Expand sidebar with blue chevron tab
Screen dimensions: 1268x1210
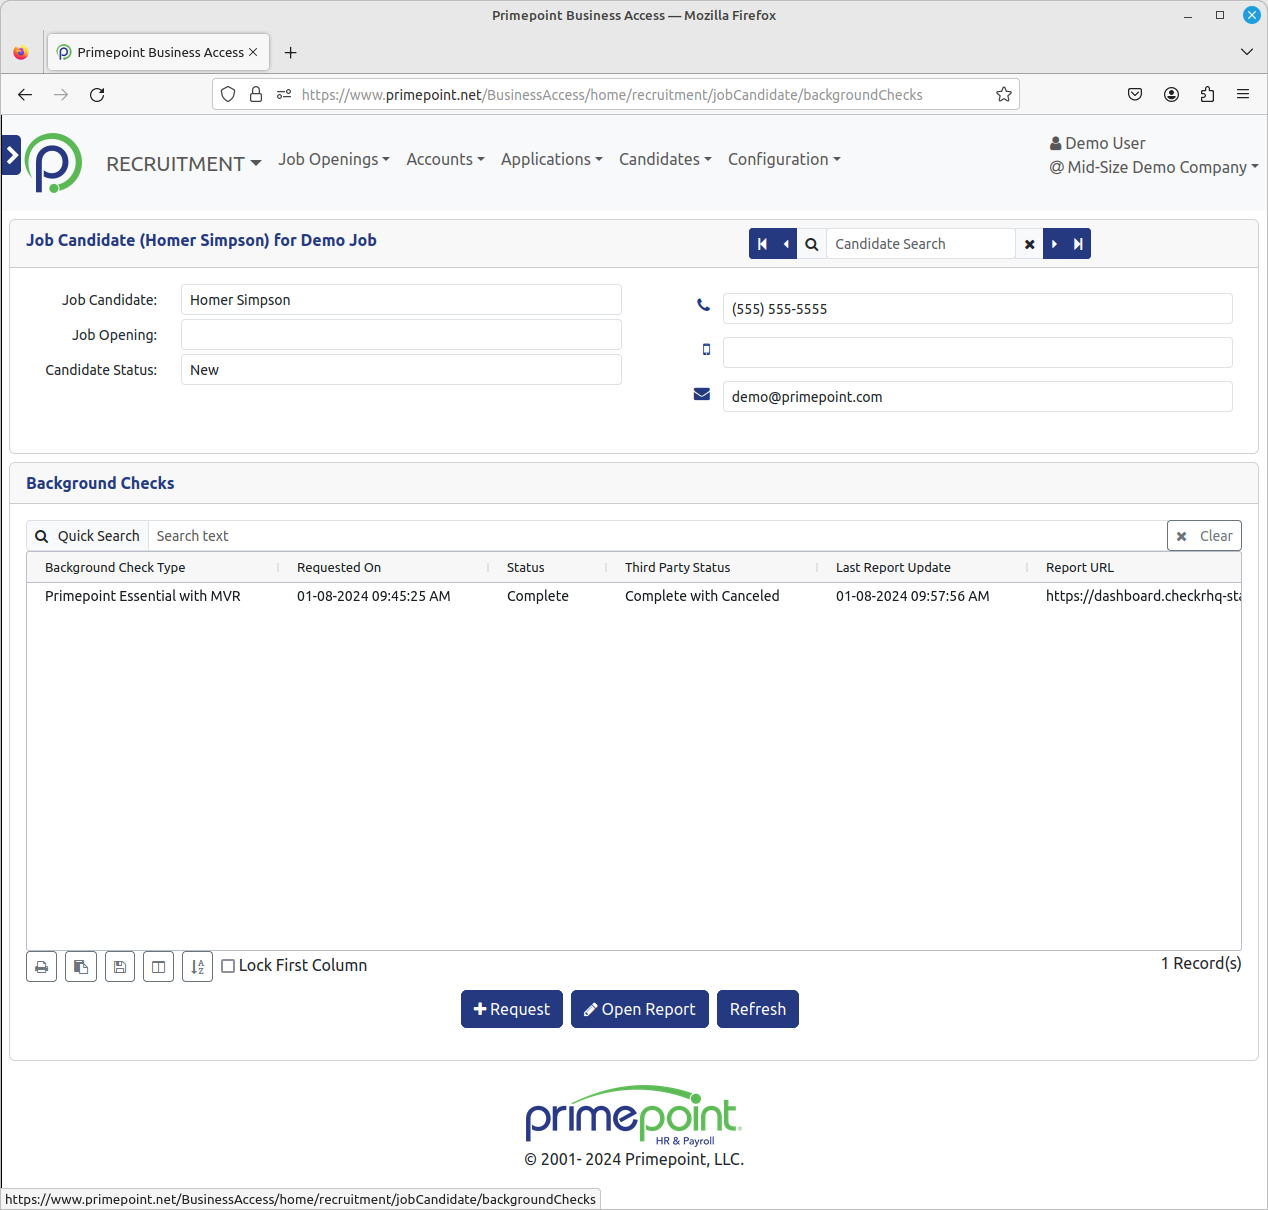coord(11,155)
